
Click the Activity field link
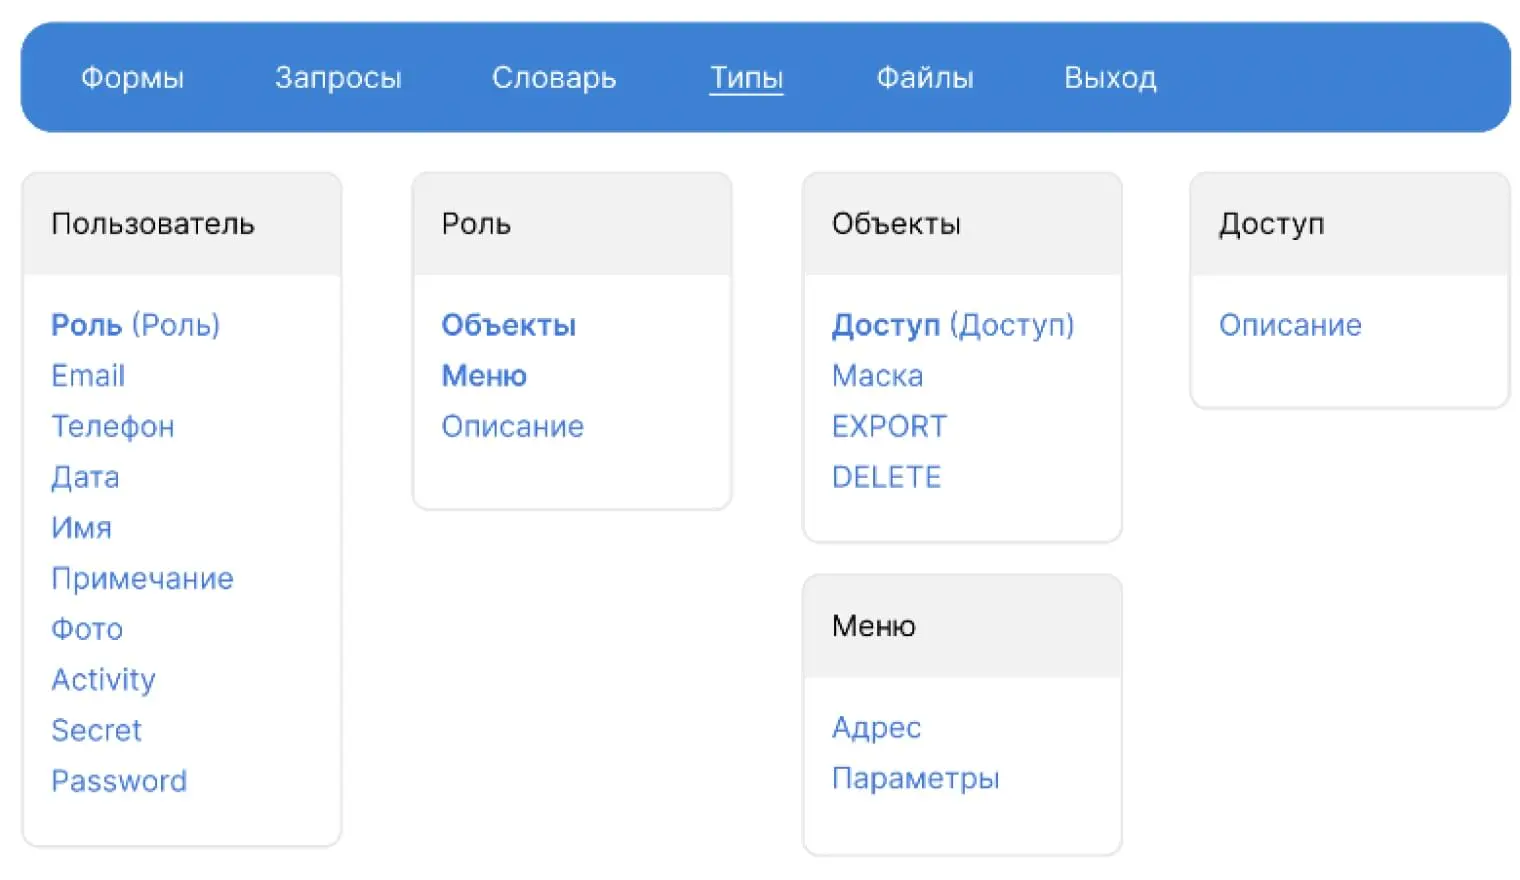click(104, 680)
